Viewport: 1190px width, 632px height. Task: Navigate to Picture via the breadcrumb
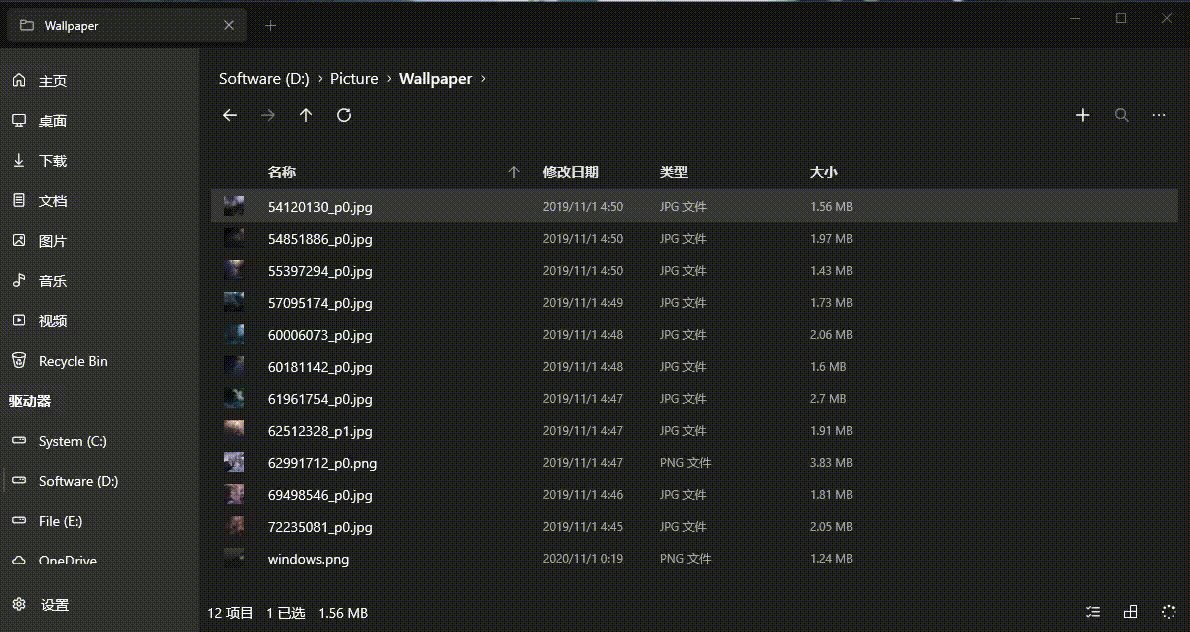[x=354, y=78]
